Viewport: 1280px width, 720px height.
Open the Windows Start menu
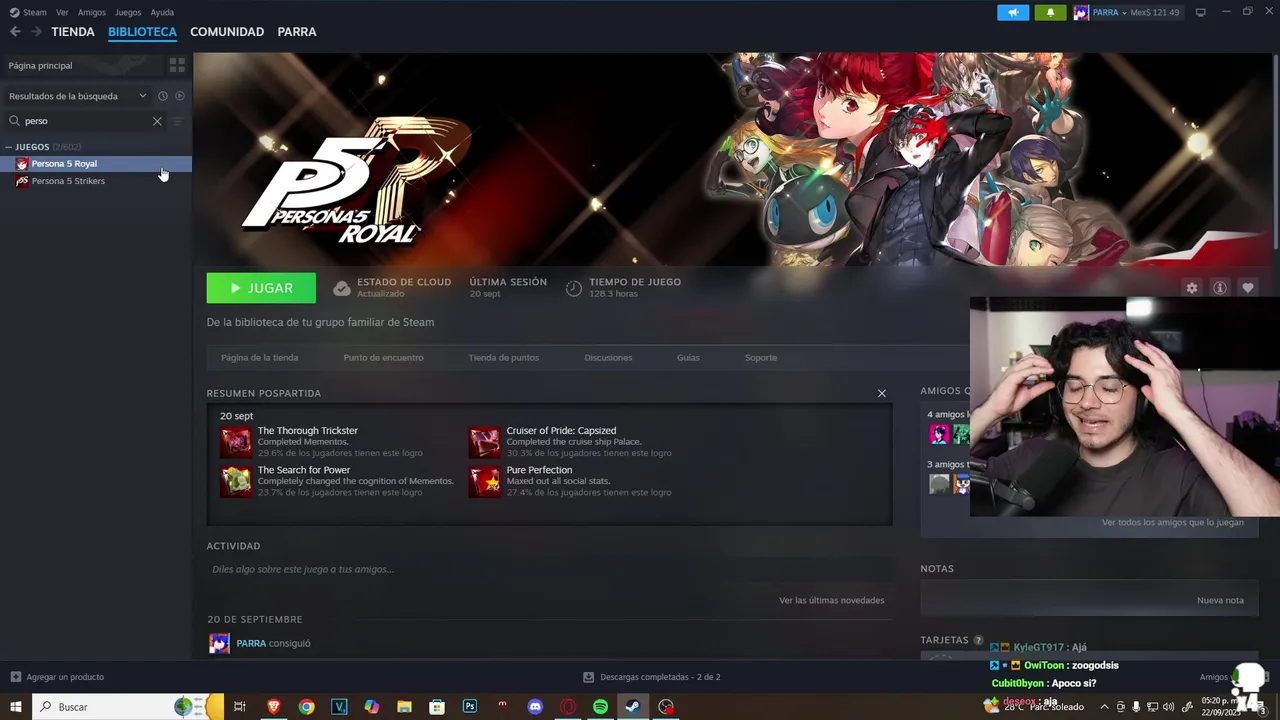[16, 707]
